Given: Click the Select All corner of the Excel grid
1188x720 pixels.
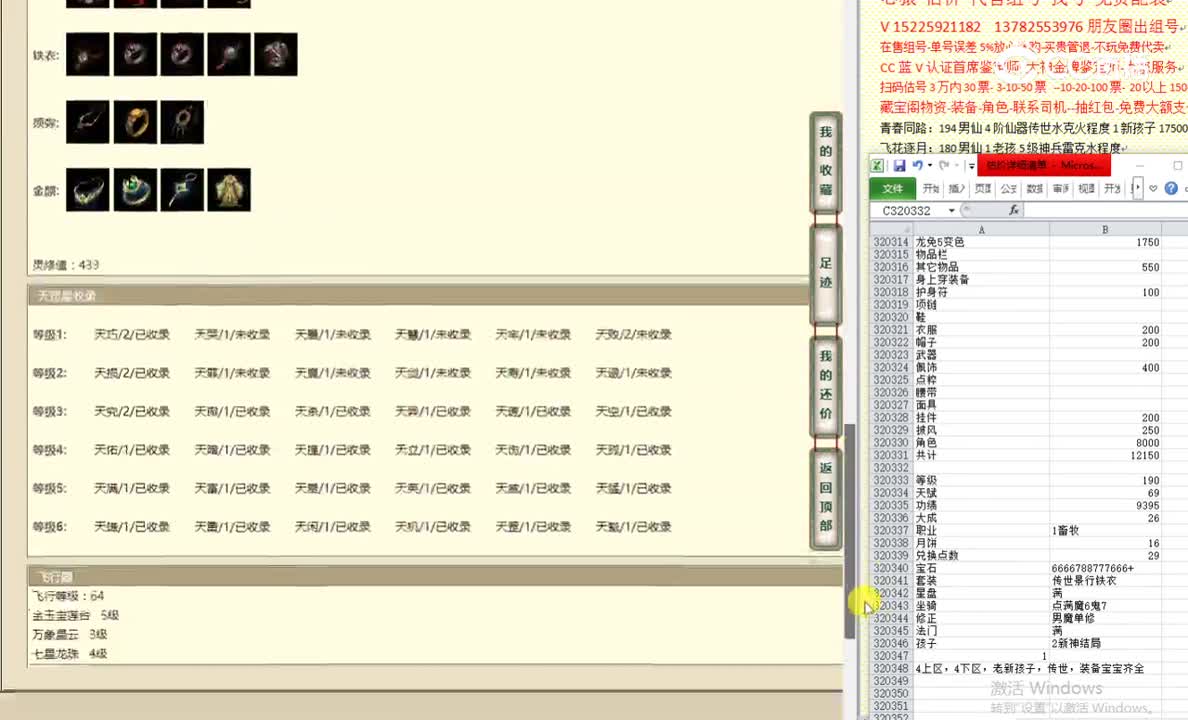Looking at the screenshot, I should (x=892, y=229).
